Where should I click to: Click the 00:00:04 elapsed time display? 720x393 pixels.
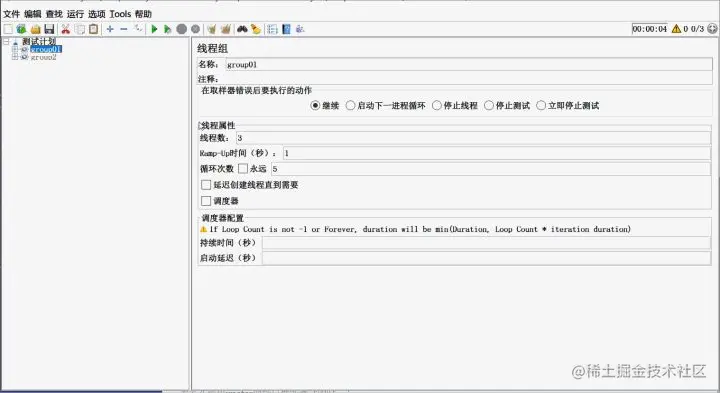pyautogui.click(x=649, y=29)
